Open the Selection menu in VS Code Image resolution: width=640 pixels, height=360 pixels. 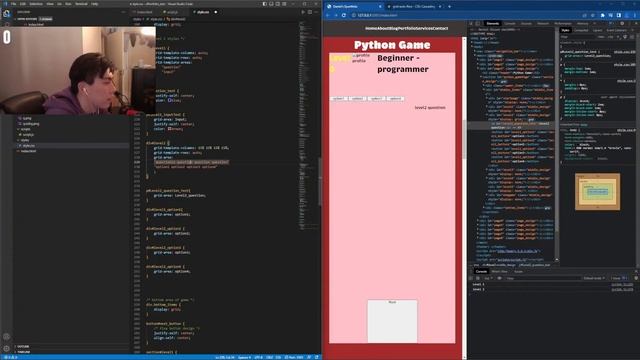click(x=36, y=4)
